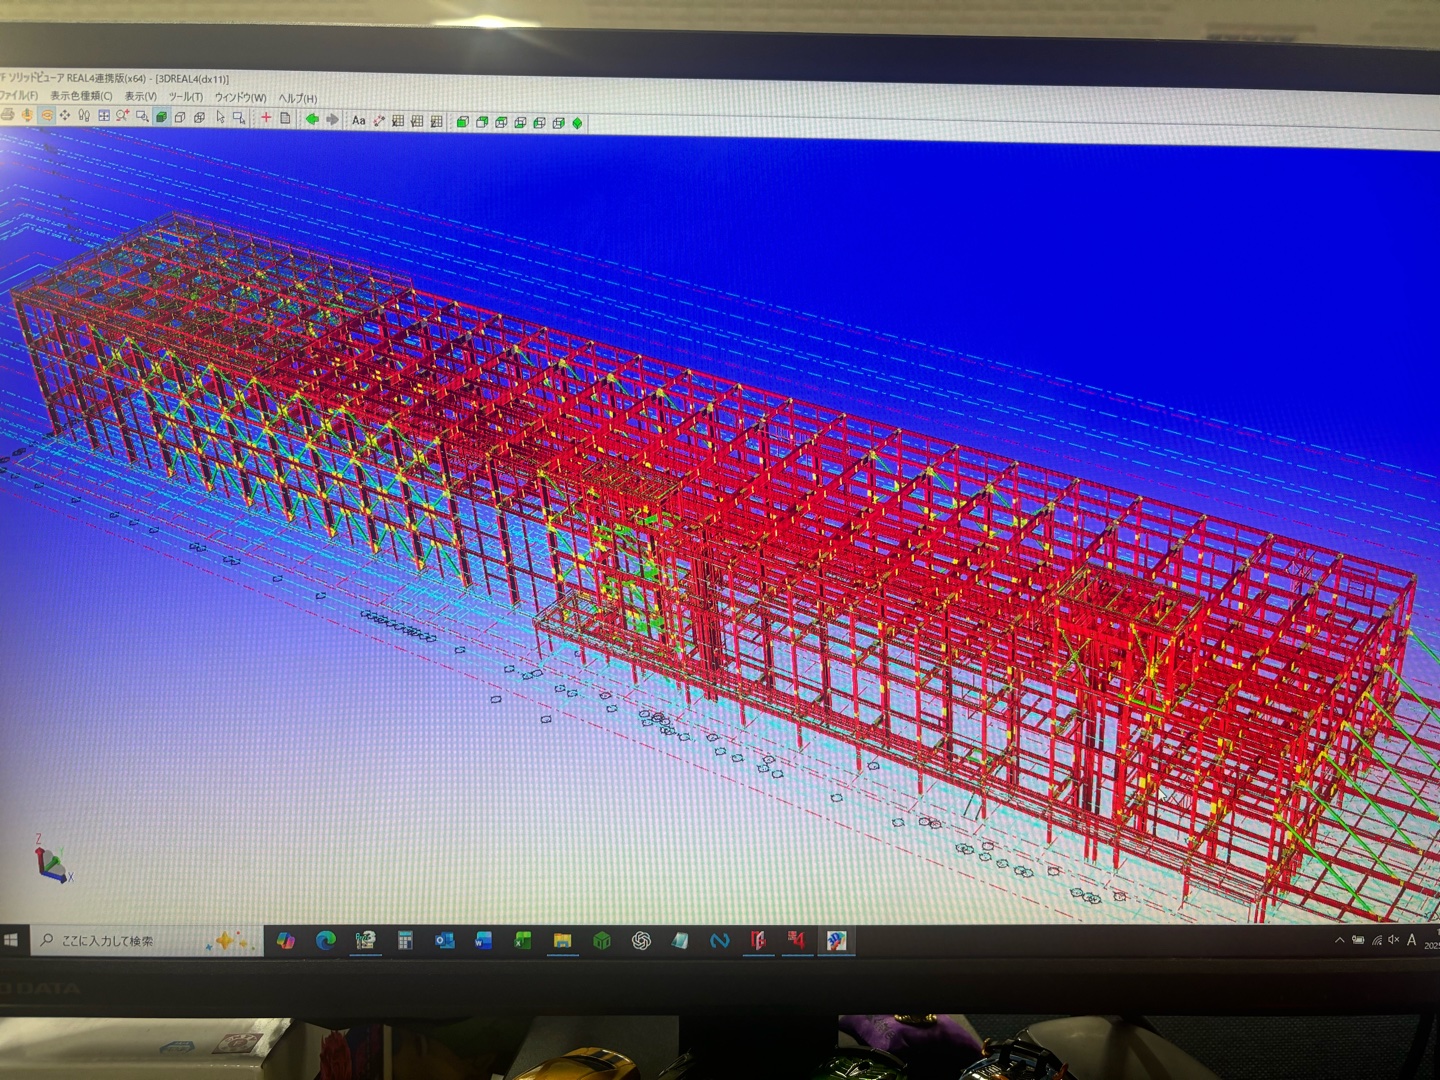
Task: Expand the system tray hidden icons chevron
Action: tap(1339, 940)
